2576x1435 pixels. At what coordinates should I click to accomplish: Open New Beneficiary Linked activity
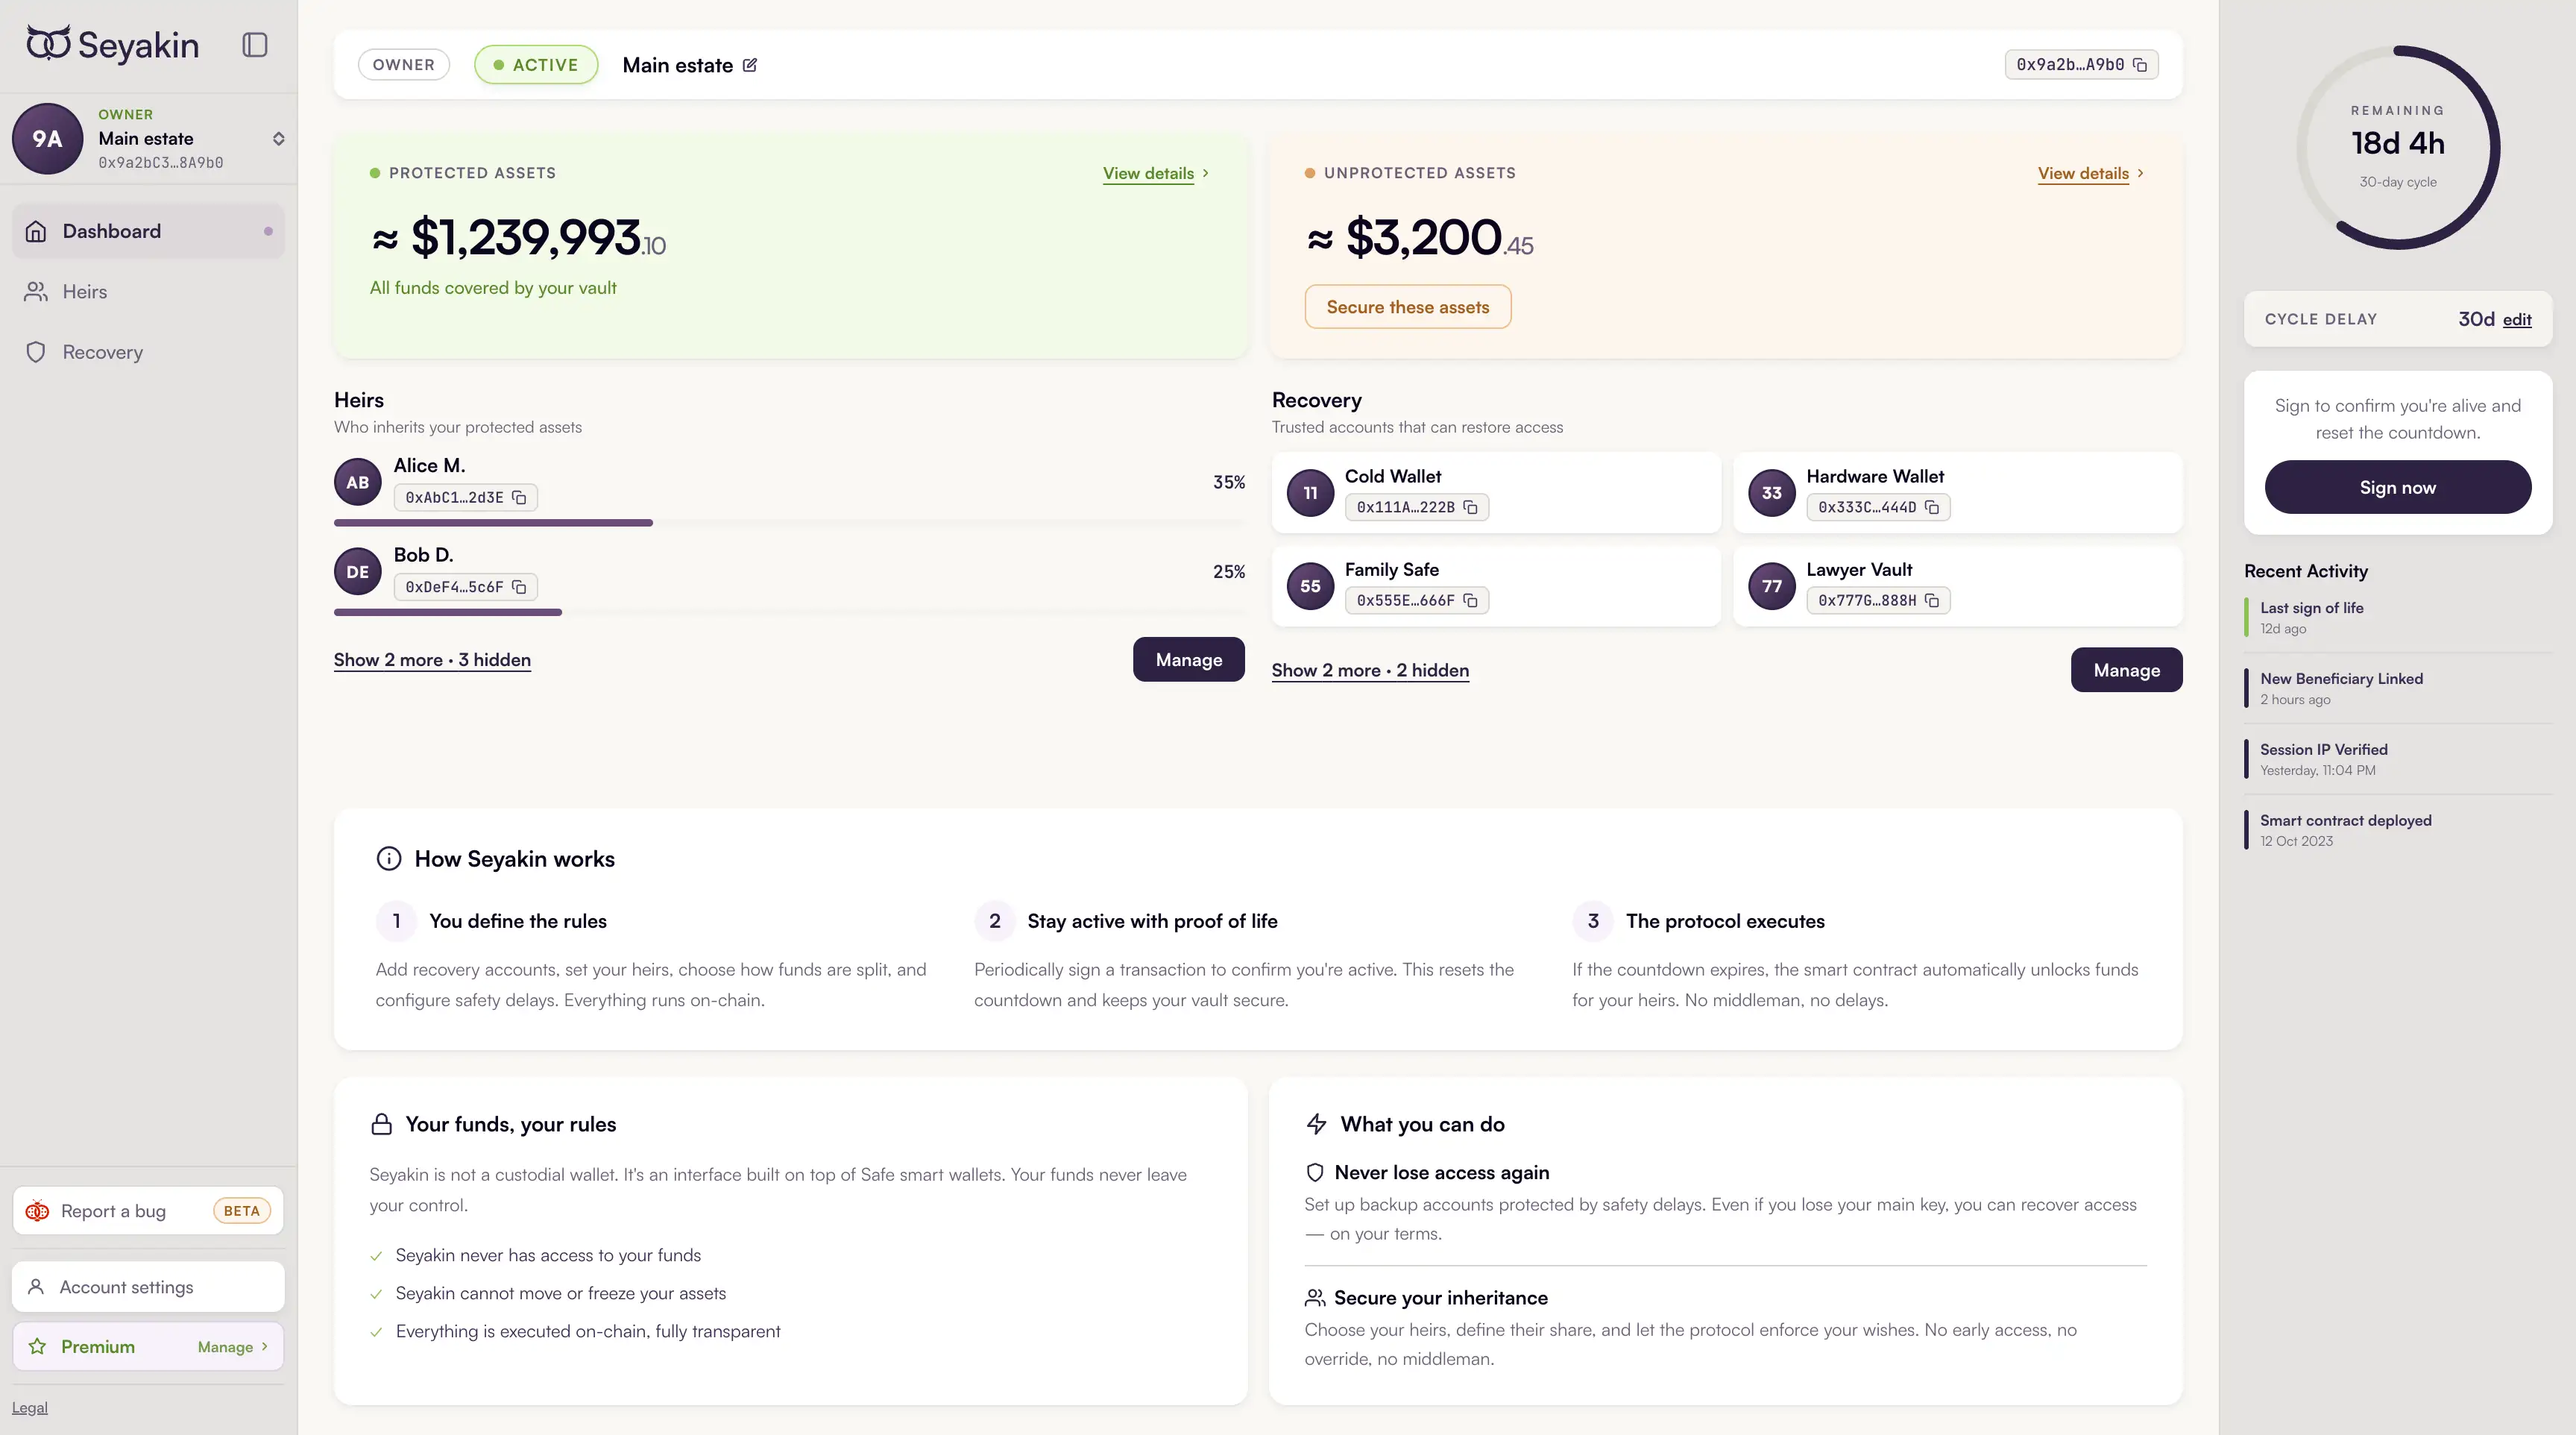click(x=2397, y=689)
